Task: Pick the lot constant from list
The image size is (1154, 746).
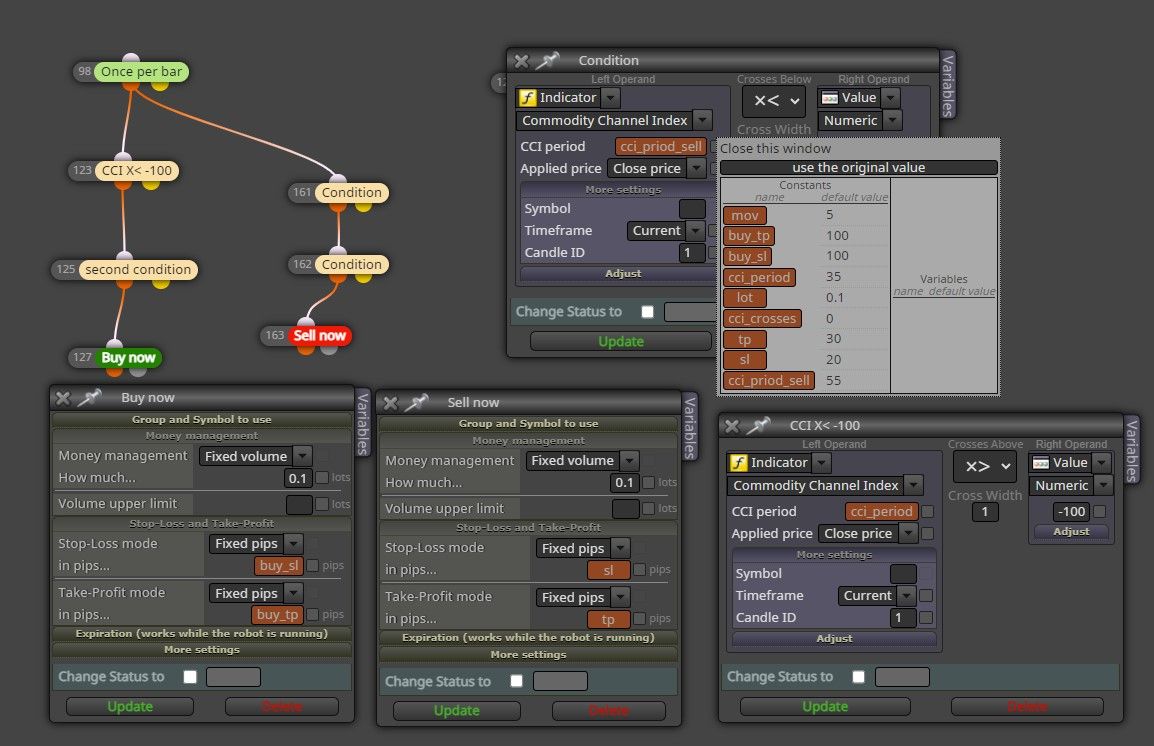Action: pyautogui.click(x=745, y=298)
